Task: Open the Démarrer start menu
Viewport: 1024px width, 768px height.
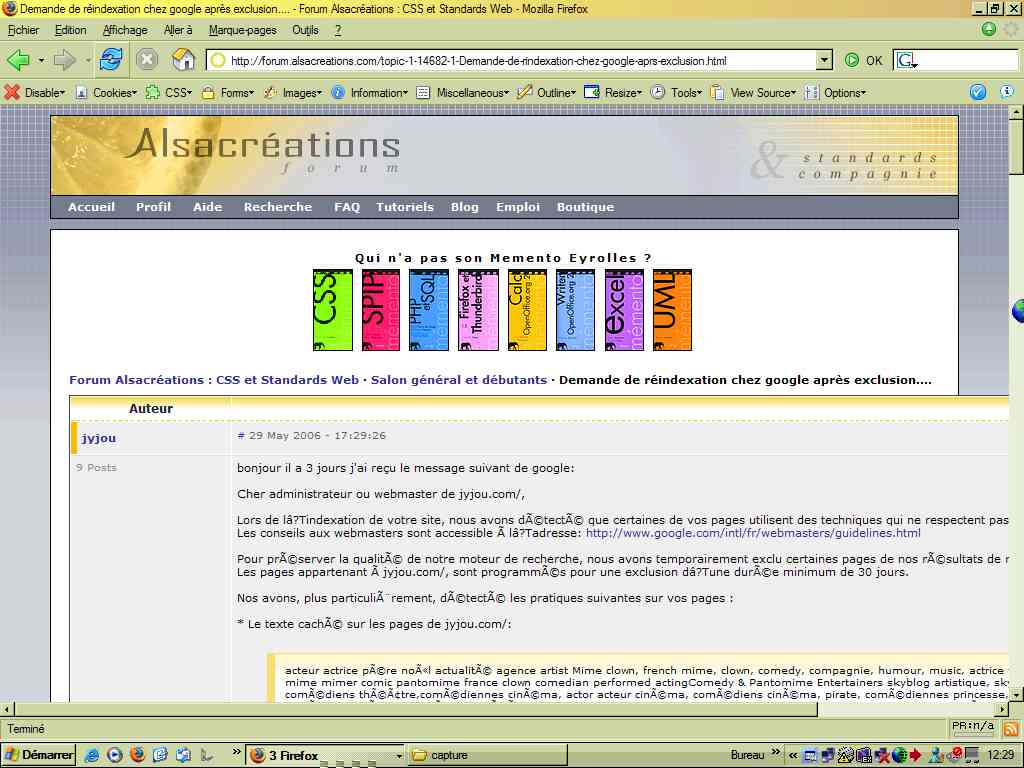Action: coord(39,755)
